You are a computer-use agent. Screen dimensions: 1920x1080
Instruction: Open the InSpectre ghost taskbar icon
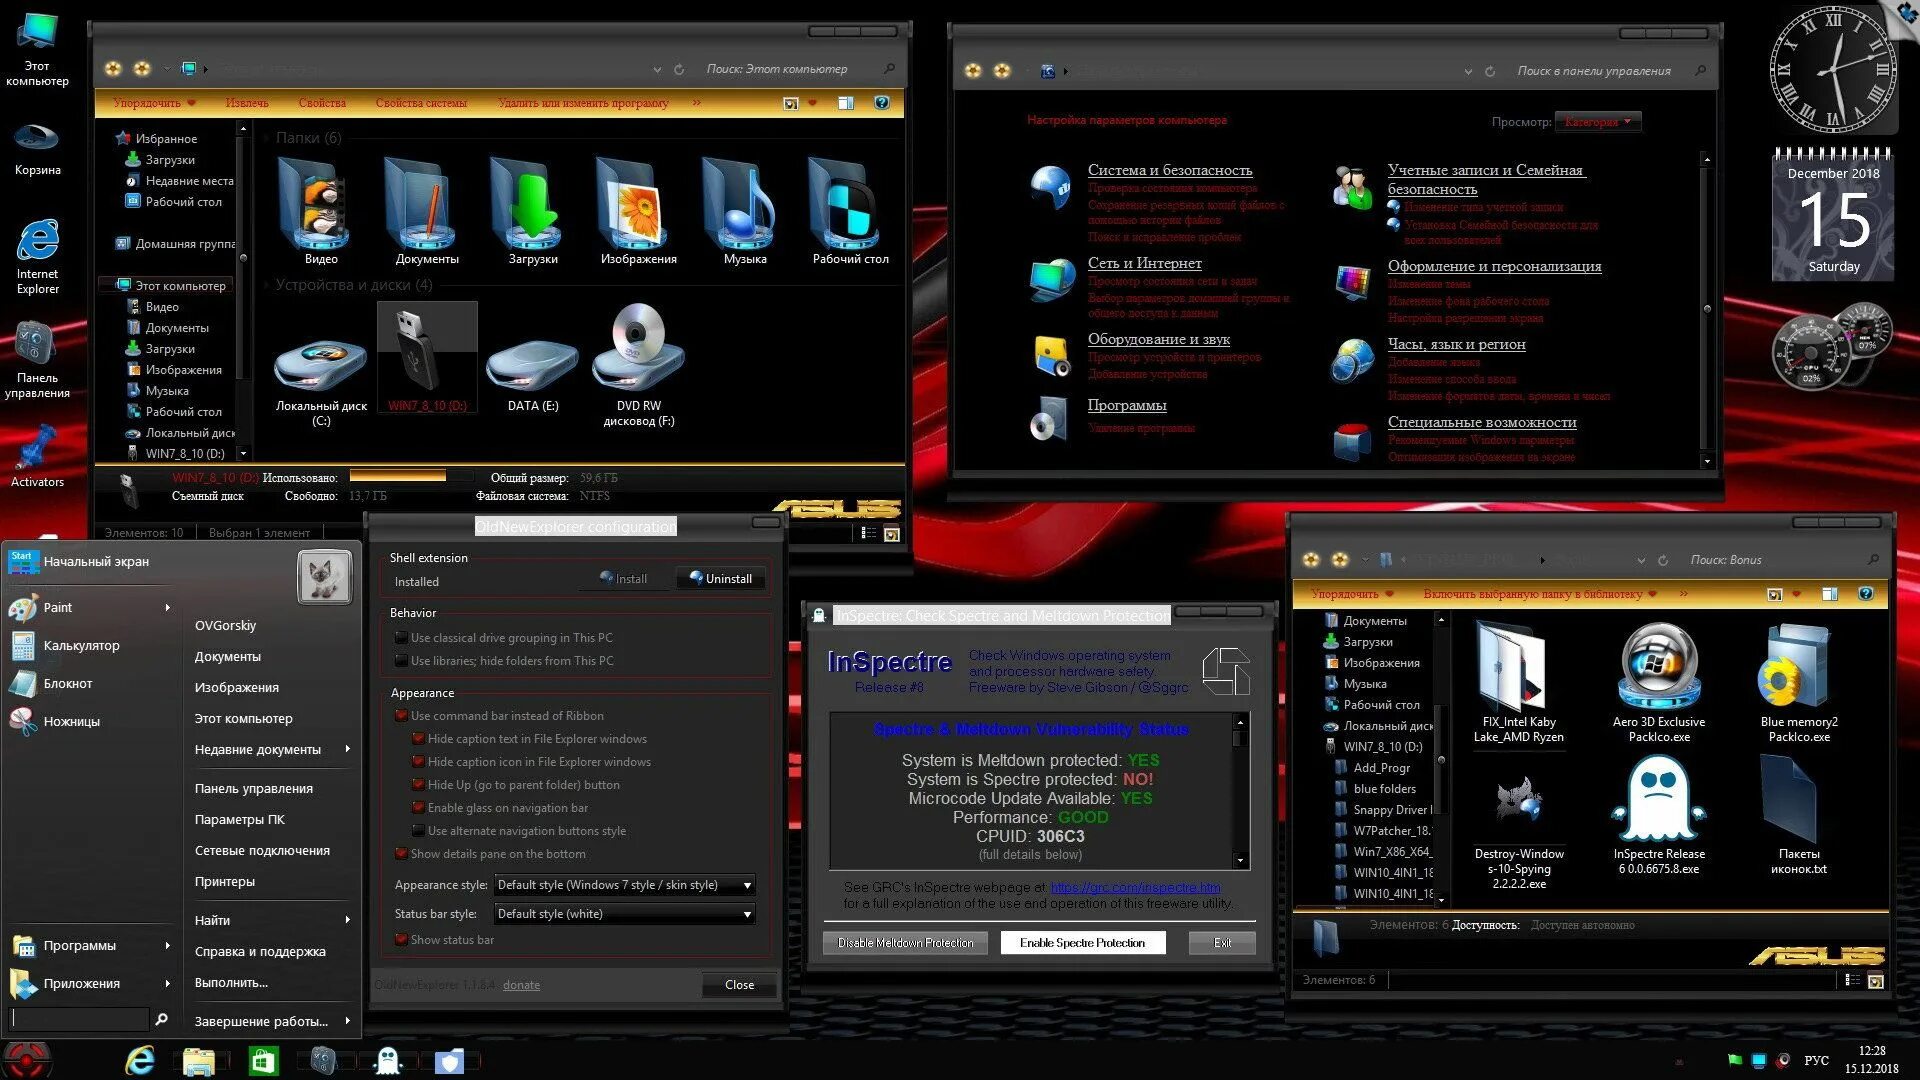tap(387, 1060)
